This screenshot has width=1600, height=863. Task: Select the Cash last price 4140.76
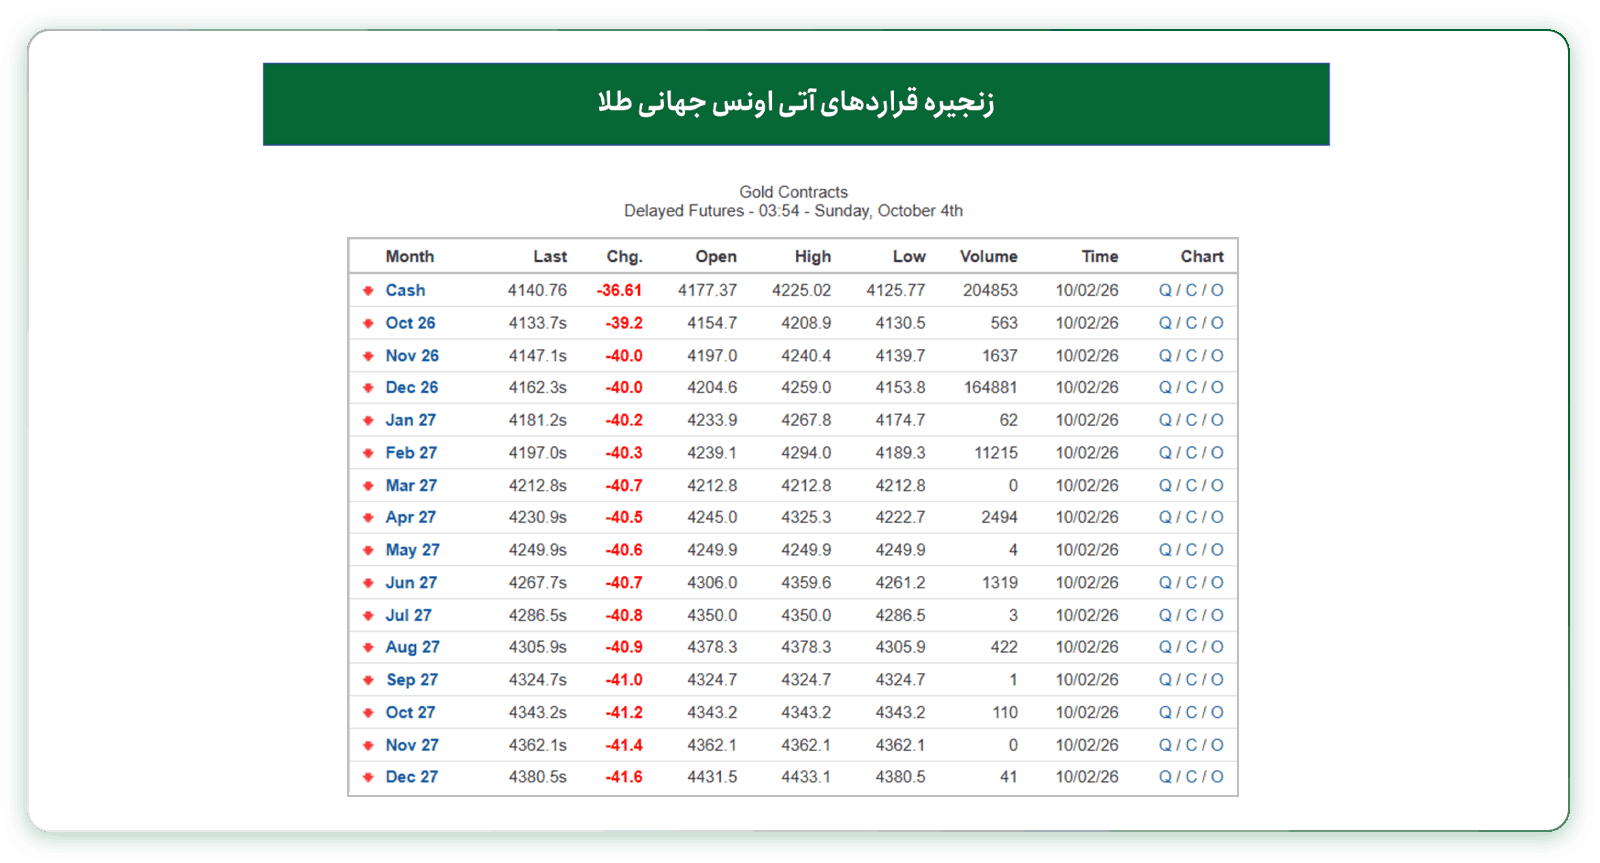pyautogui.click(x=537, y=290)
